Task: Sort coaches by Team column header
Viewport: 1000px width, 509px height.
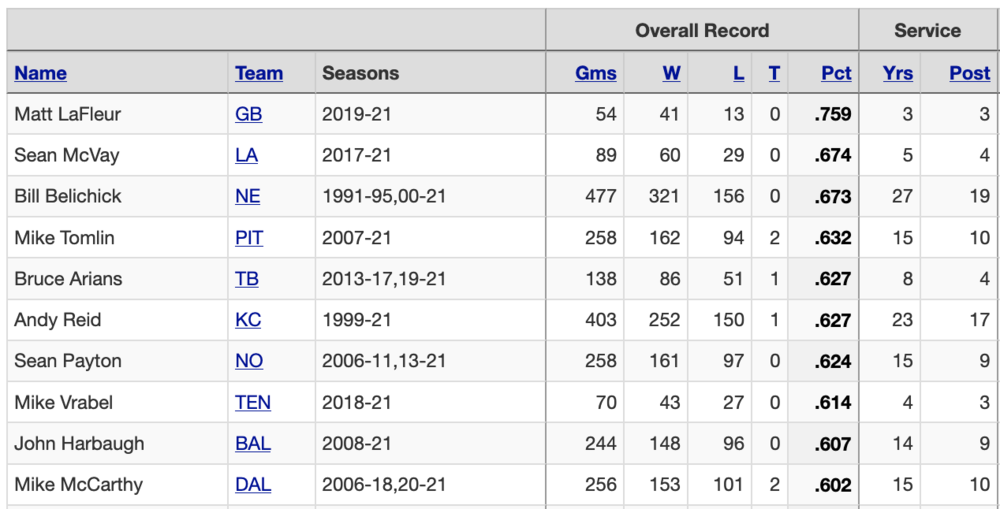Action: click(x=259, y=73)
